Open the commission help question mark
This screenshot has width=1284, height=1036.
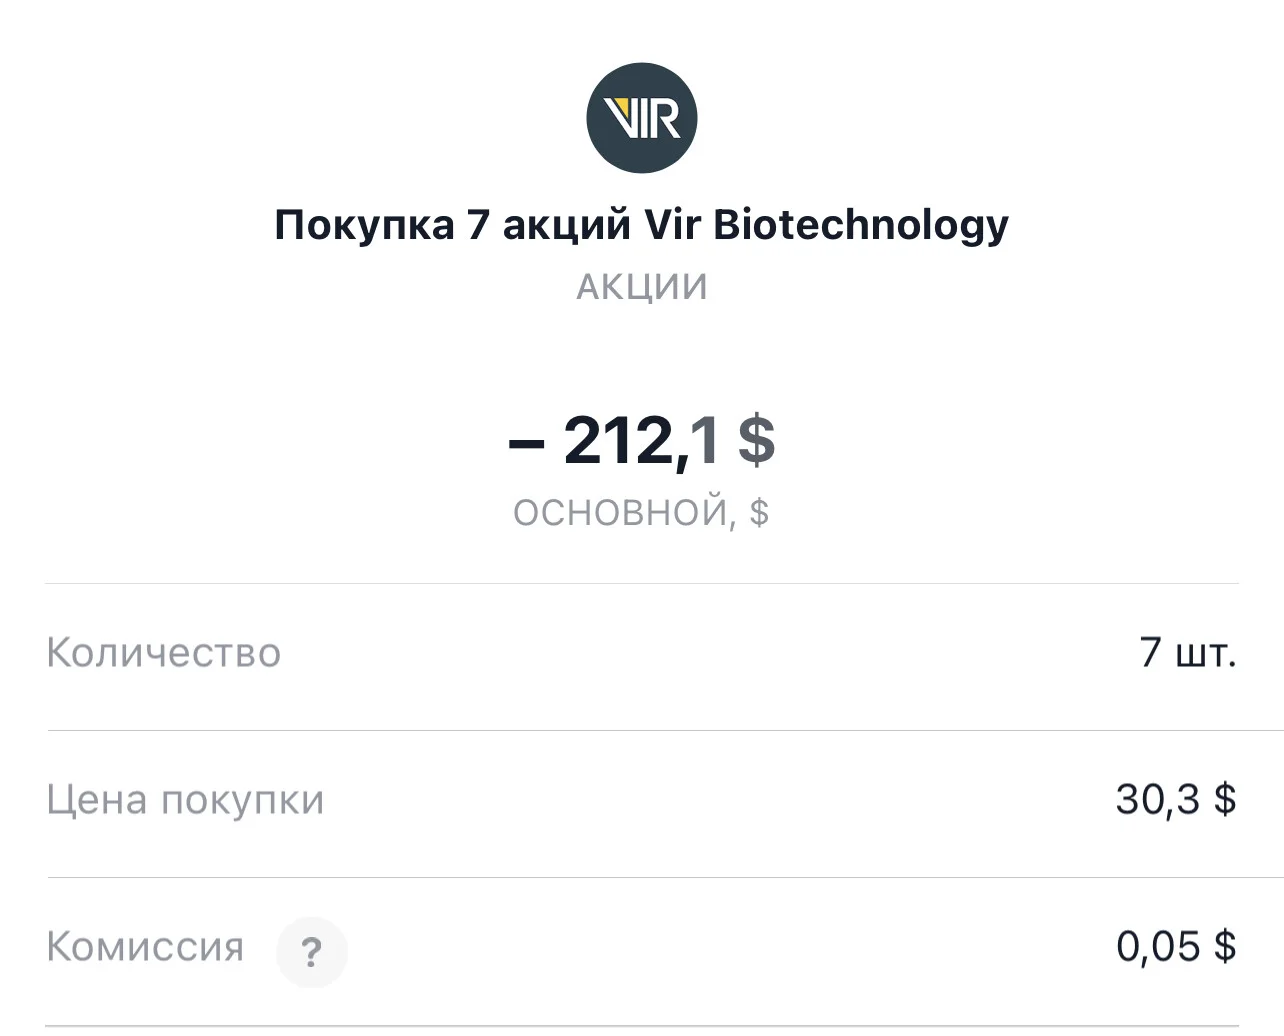pyautogui.click(x=312, y=951)
